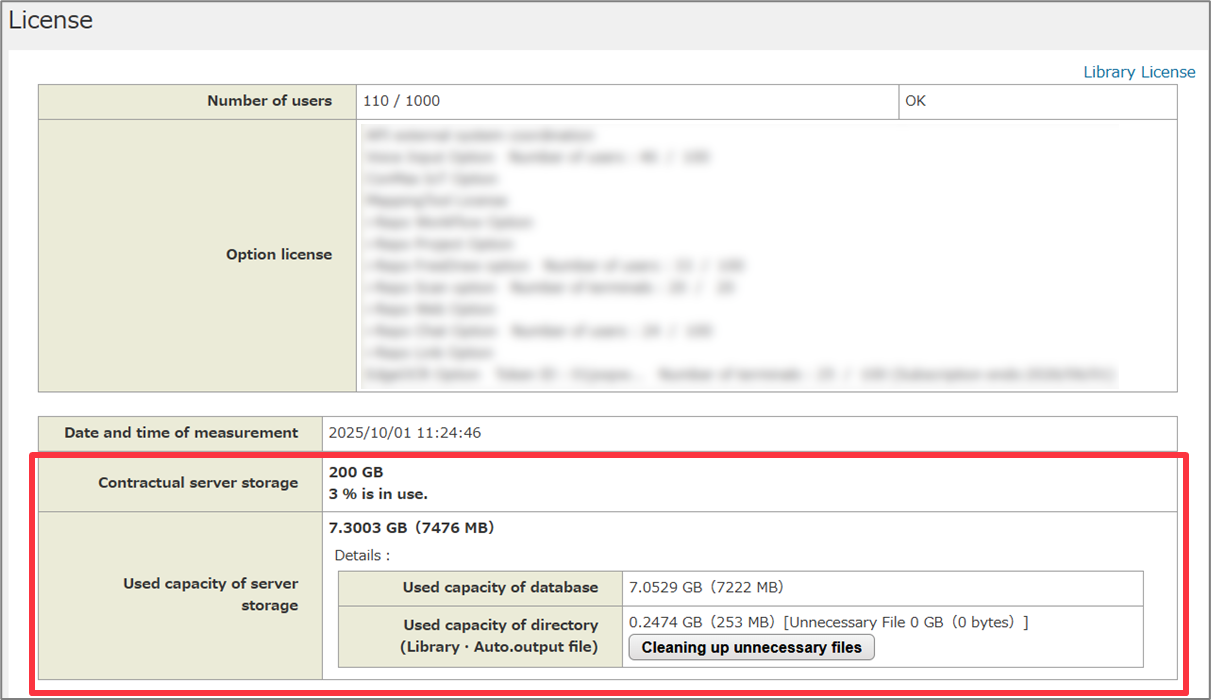Open the Library License link
The width and height of the screenshot is (1211, 700).
click(1139, 72)
